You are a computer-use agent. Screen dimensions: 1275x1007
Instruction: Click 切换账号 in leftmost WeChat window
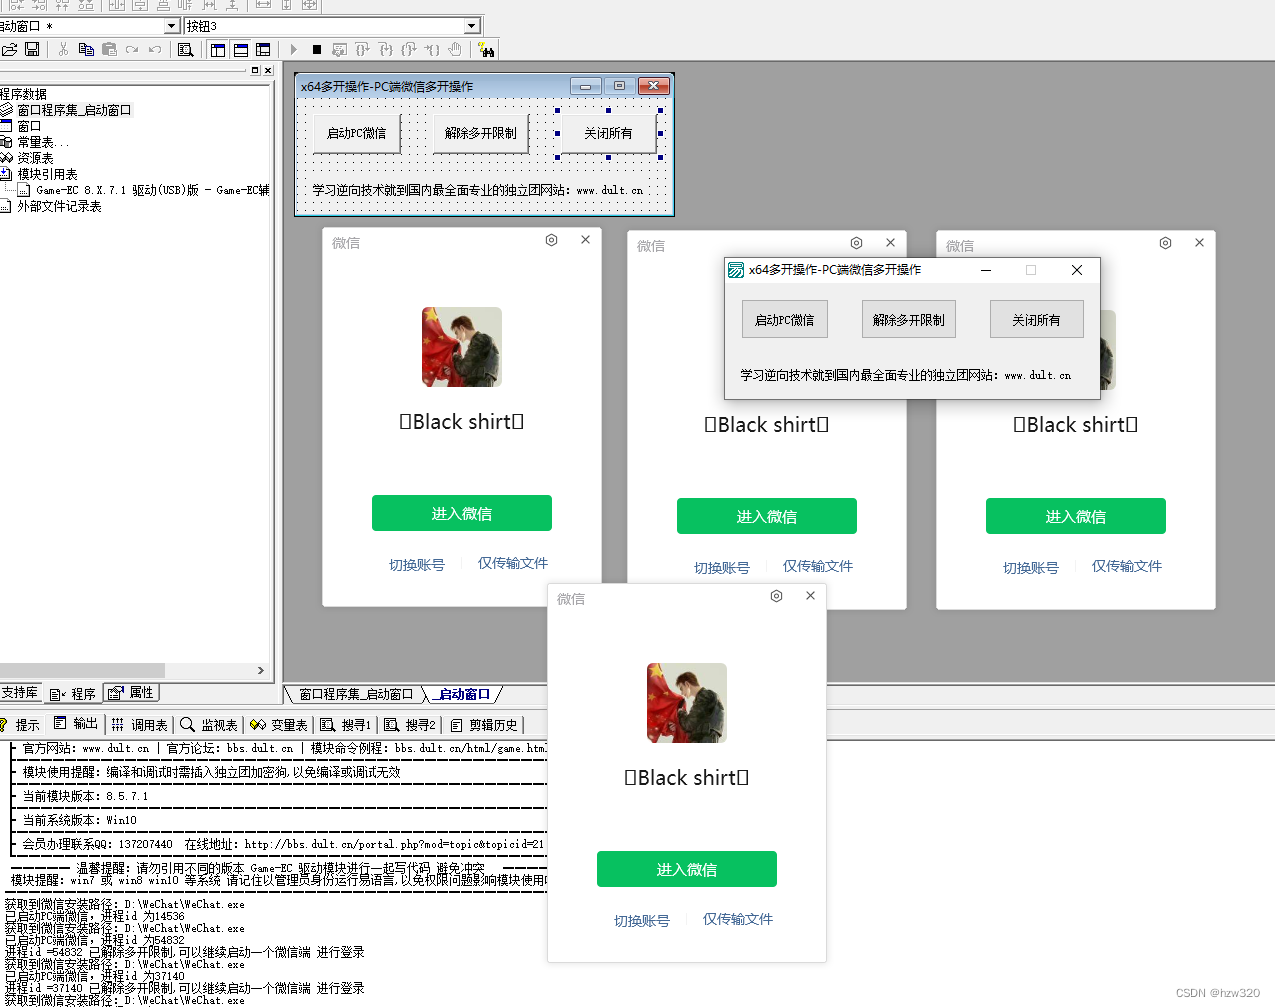(x=417, y=565)
